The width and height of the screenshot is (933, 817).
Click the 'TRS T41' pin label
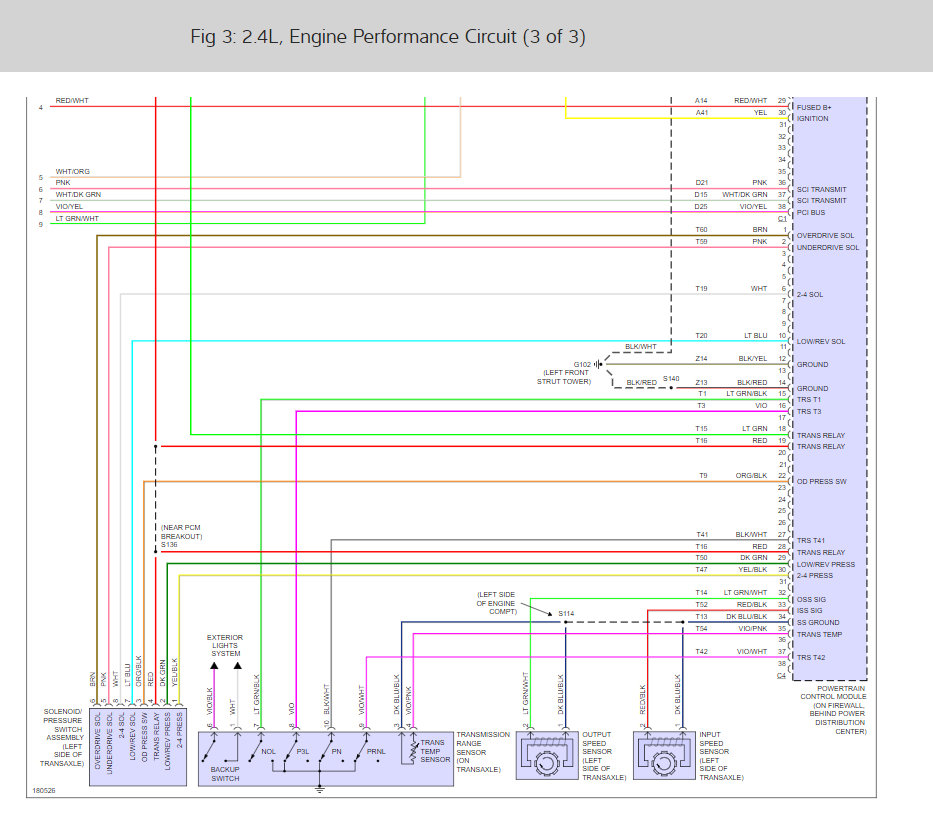click(811, 541)
